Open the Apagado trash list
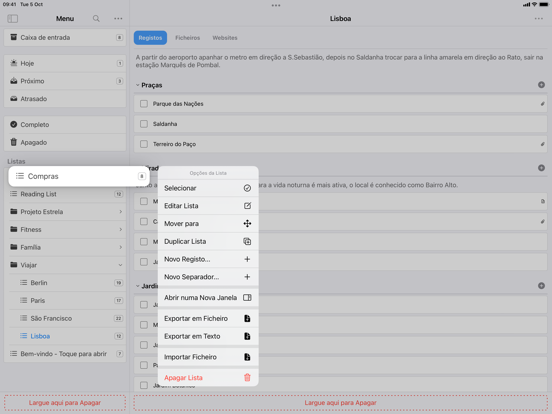Screen dimensions: 552x414 65,143
